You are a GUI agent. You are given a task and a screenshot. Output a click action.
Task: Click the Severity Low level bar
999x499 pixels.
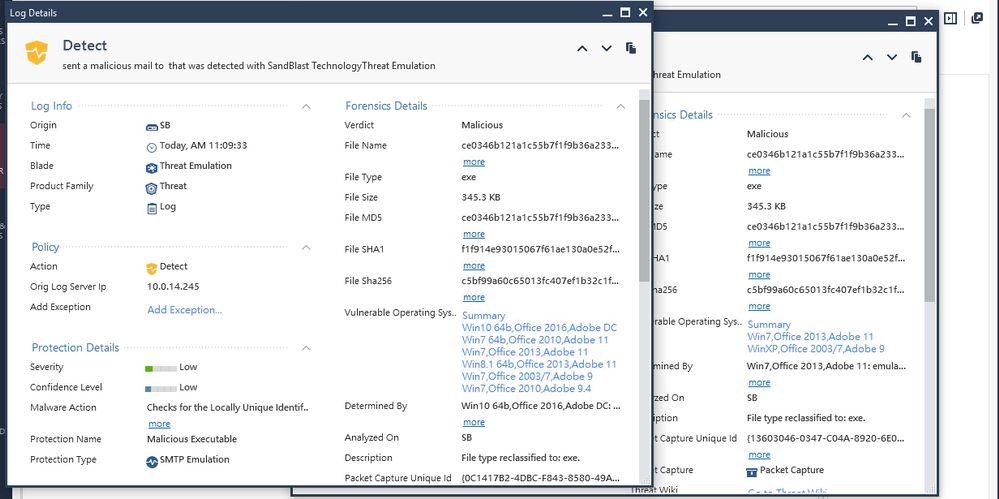click(161, 368)
